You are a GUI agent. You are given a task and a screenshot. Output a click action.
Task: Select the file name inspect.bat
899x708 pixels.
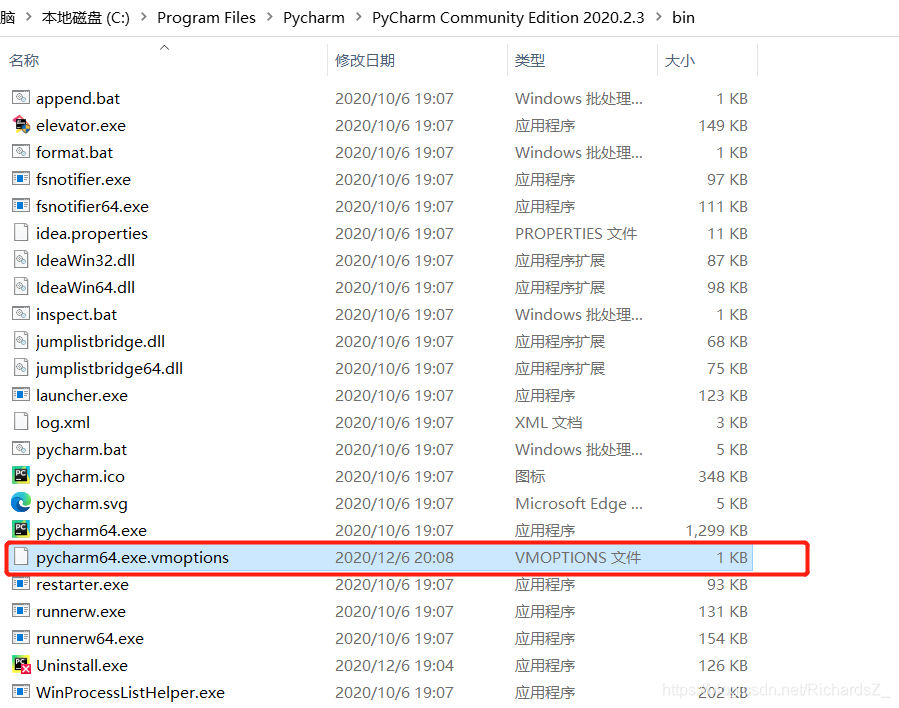click(x=76, y=315)
